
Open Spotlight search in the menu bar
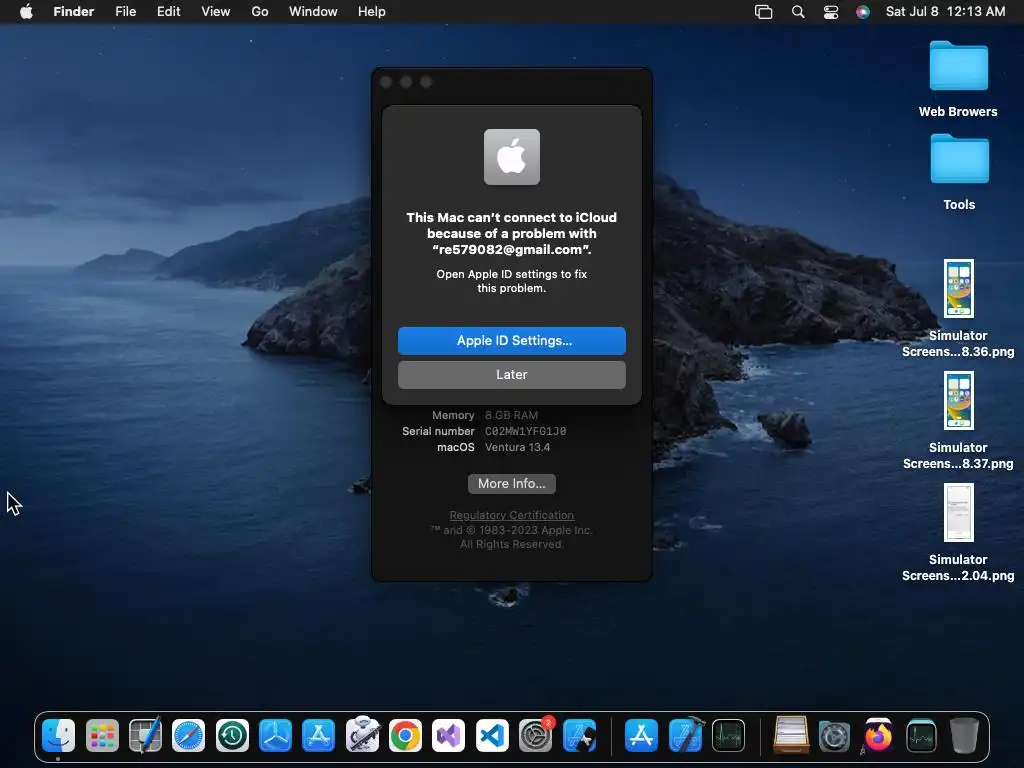[798, 12]
